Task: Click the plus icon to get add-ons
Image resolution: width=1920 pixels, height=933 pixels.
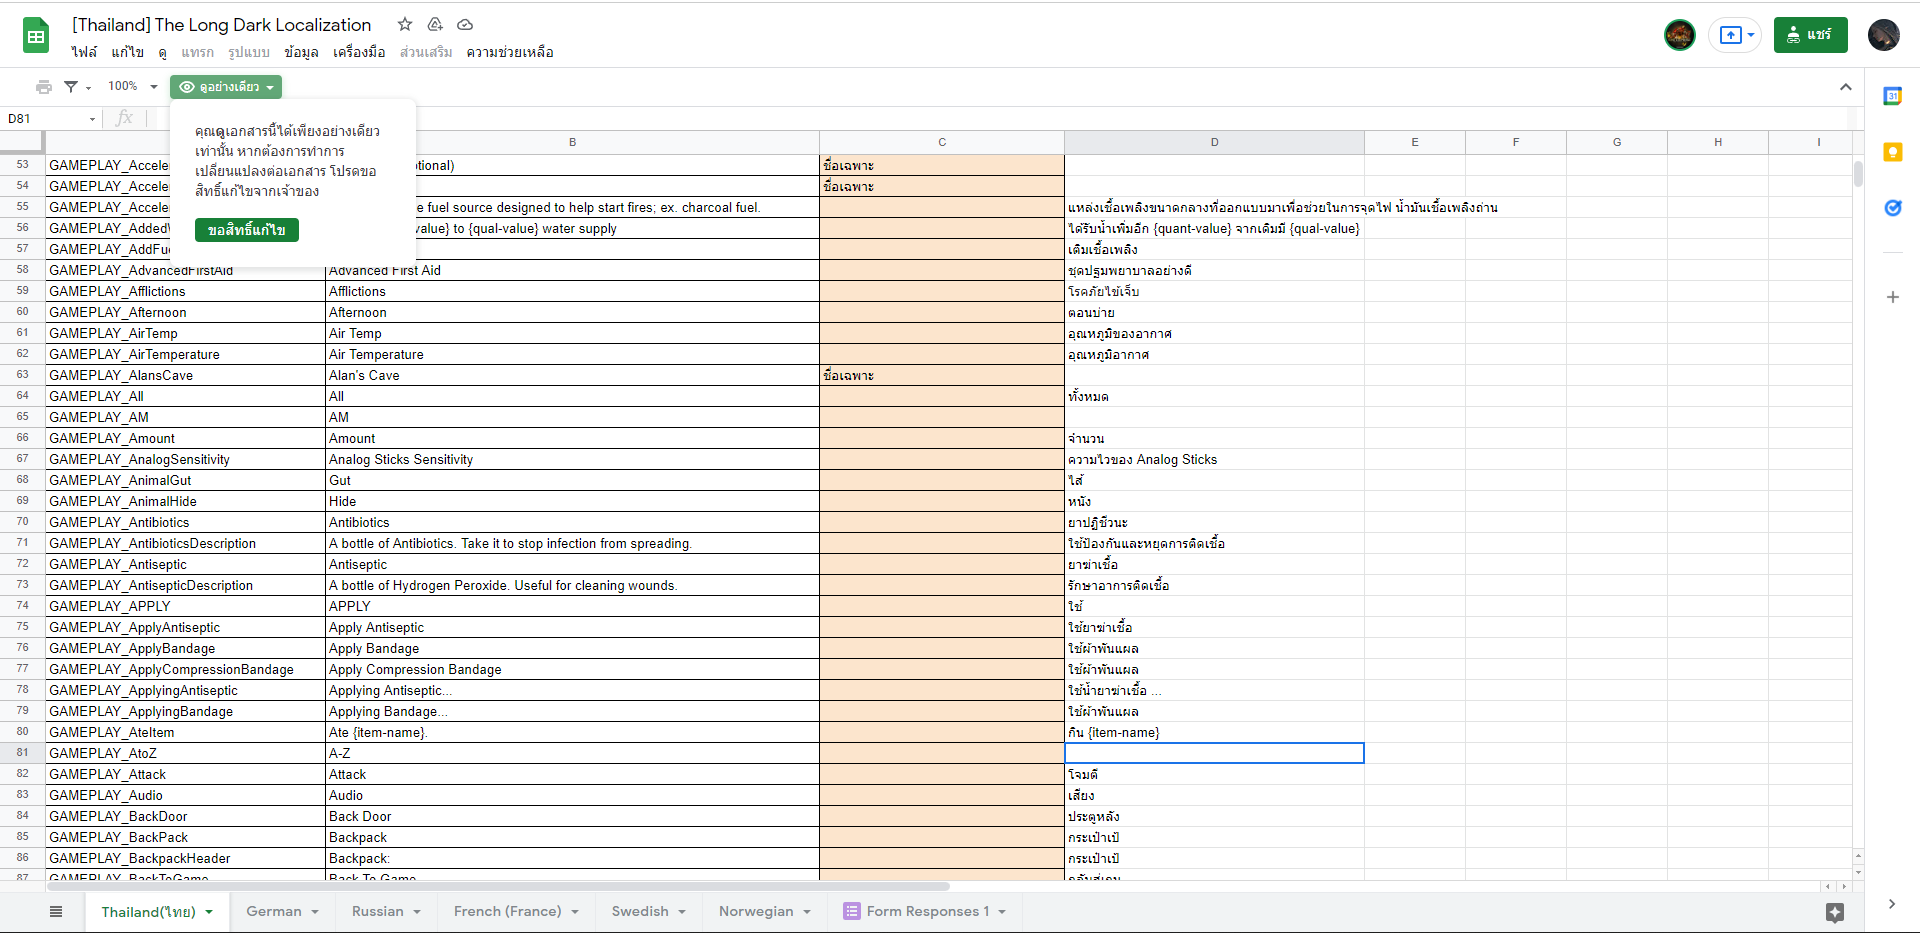Action: 1892,297
